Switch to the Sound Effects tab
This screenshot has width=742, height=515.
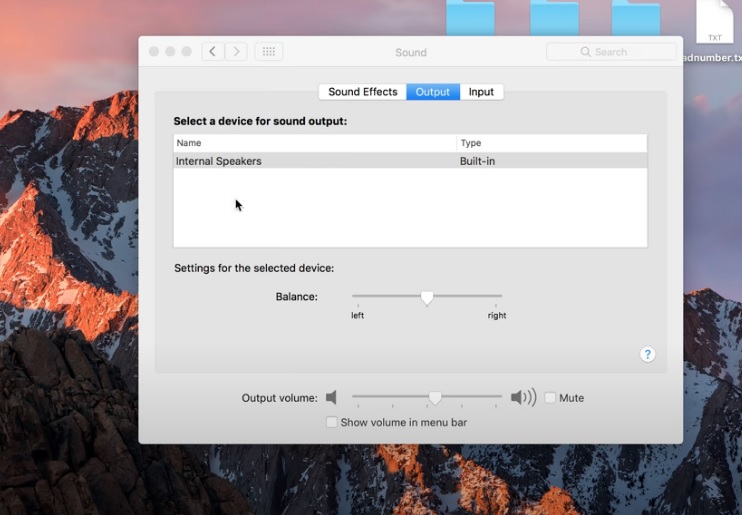tap(362, 92)
